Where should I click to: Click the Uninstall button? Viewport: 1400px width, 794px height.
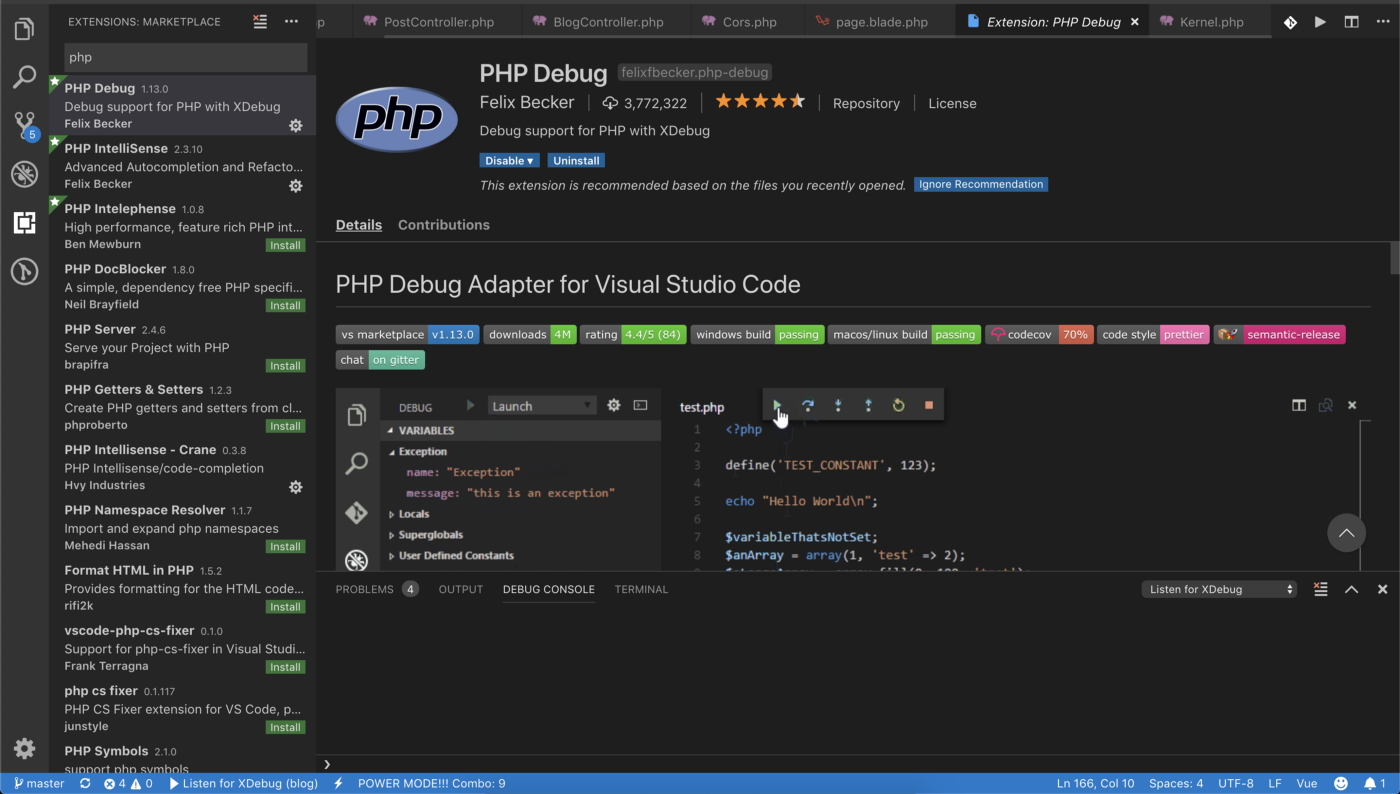click(576, 160)
